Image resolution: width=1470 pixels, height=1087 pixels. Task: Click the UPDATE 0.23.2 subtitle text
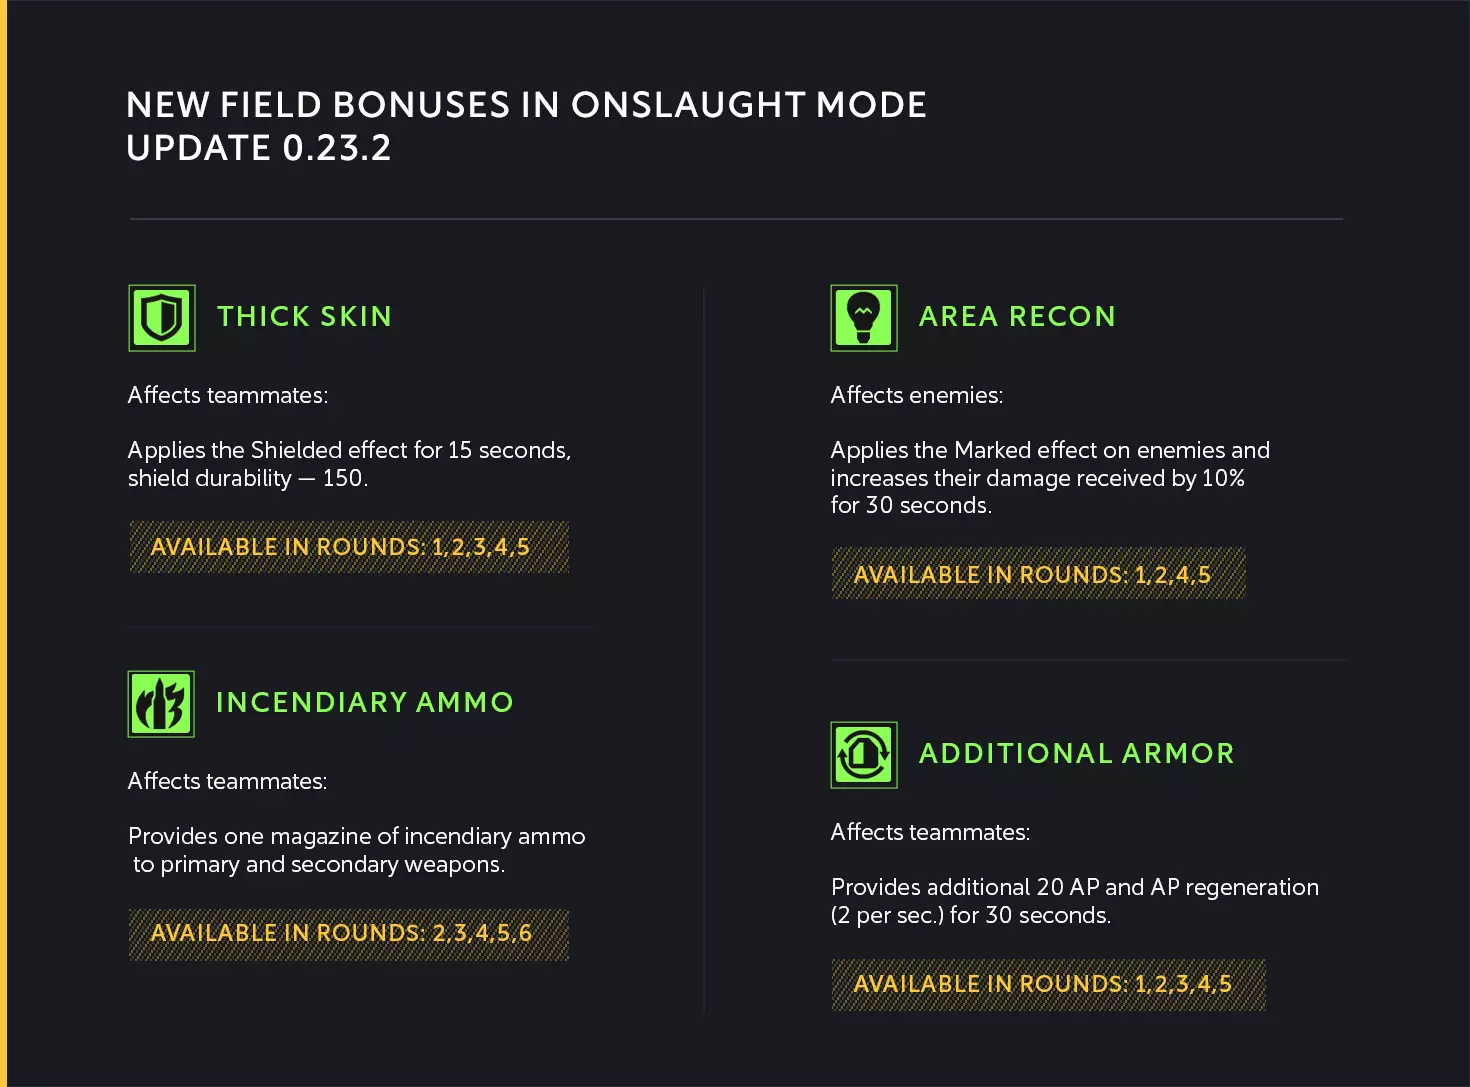(x=259, y=148)
